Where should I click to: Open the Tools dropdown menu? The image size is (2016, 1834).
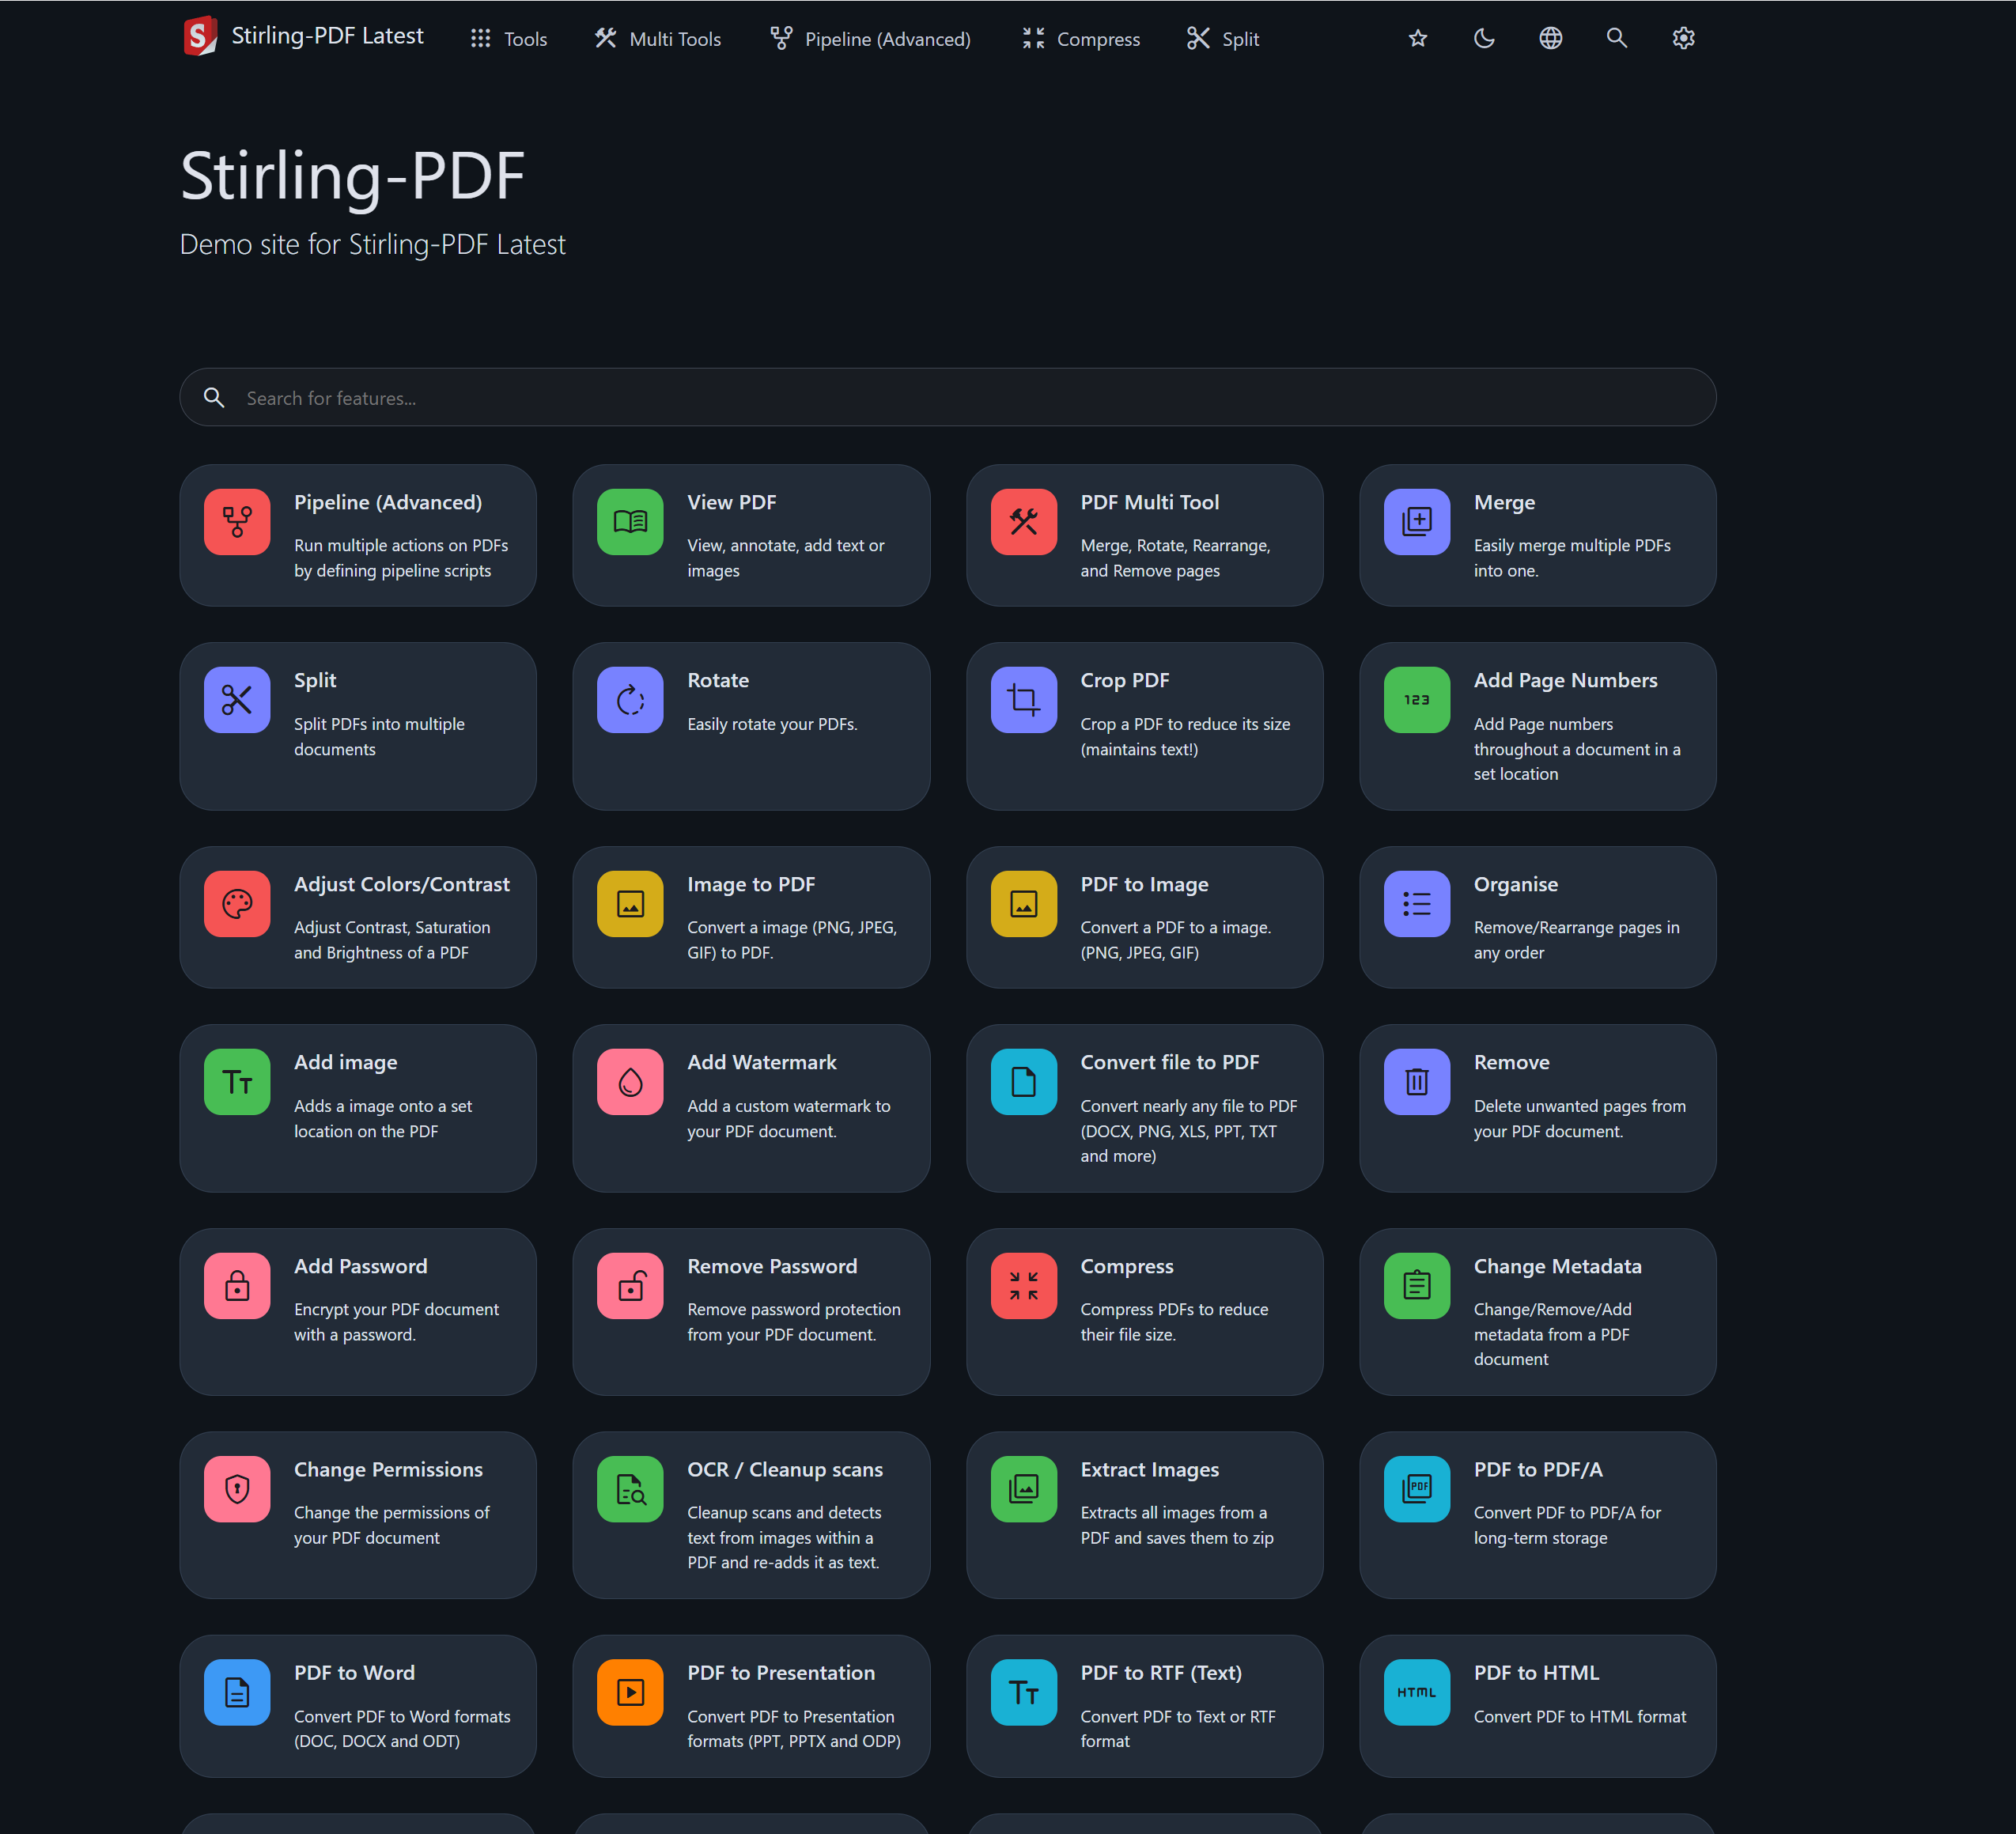[x=509, y=39]
